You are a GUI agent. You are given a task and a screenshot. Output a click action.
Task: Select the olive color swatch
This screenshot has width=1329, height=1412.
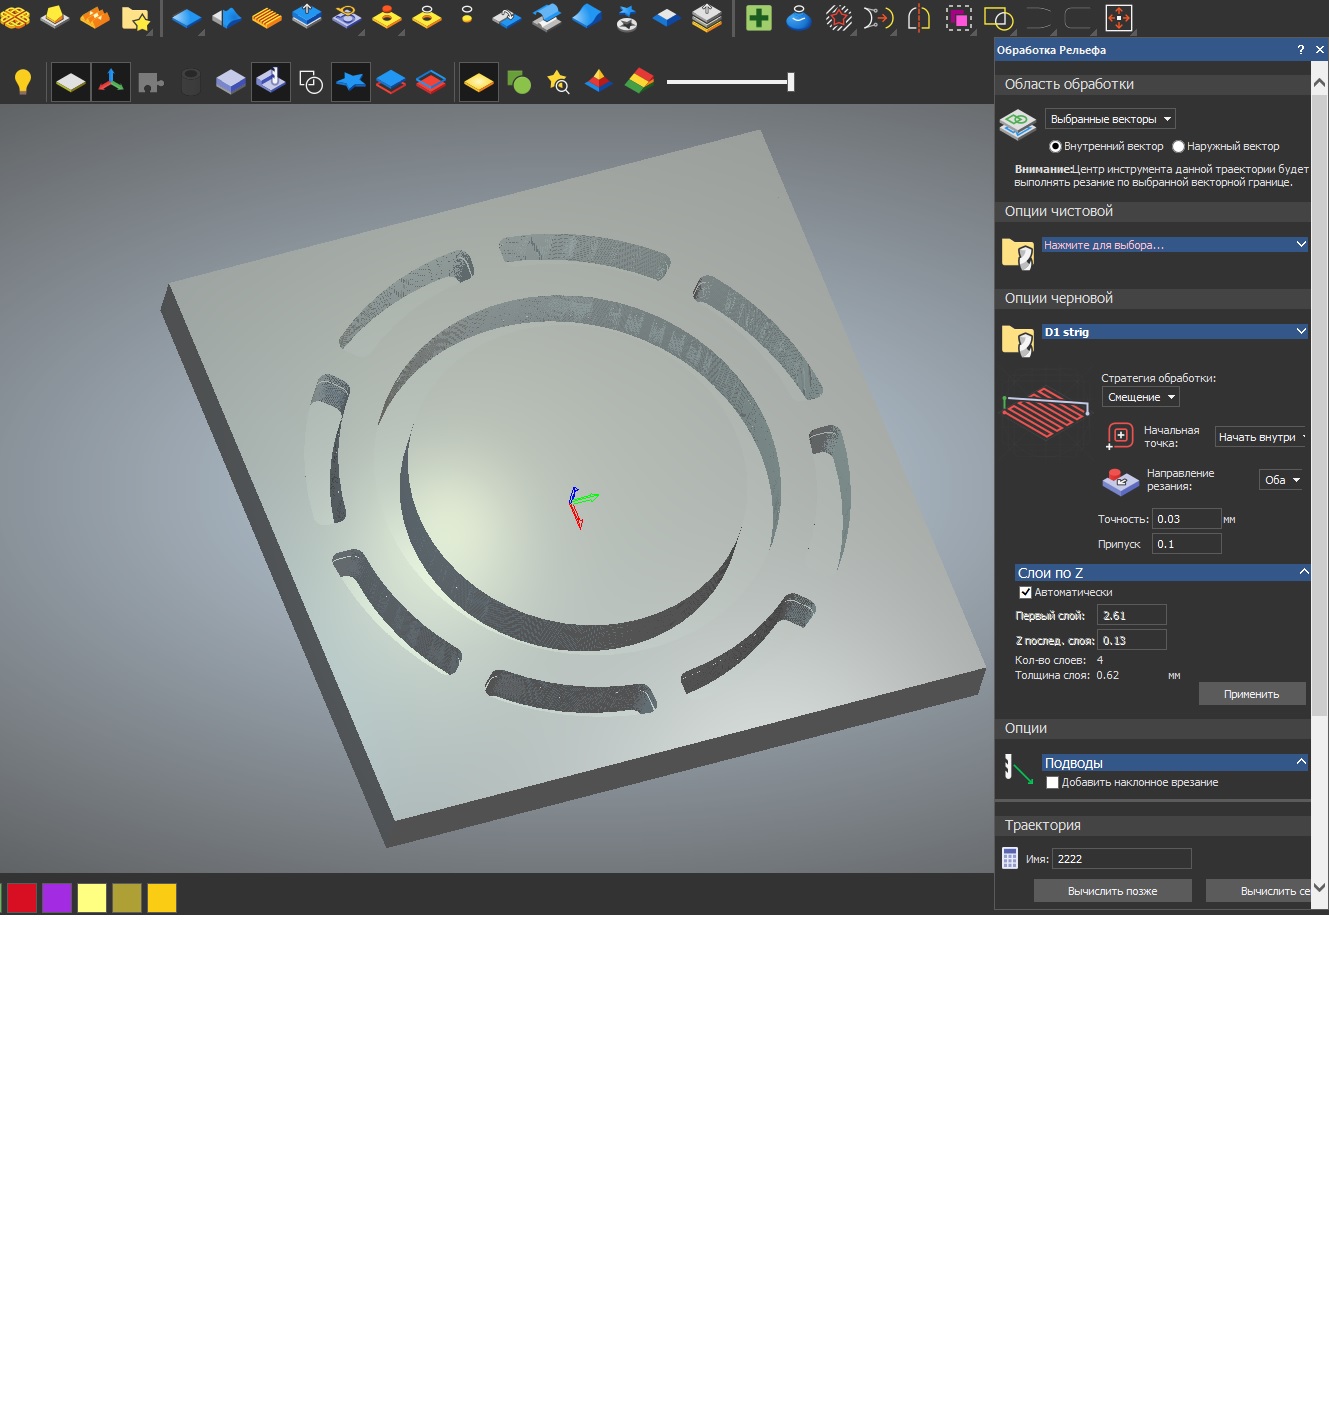click(127, 898)
